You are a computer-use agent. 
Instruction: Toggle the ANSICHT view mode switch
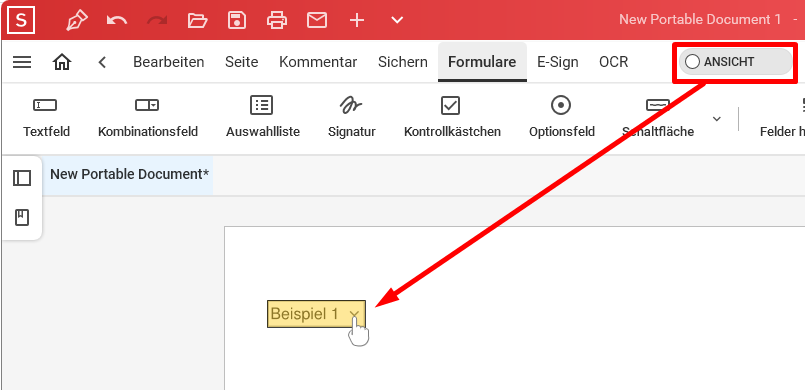click(x=735, y=62)
